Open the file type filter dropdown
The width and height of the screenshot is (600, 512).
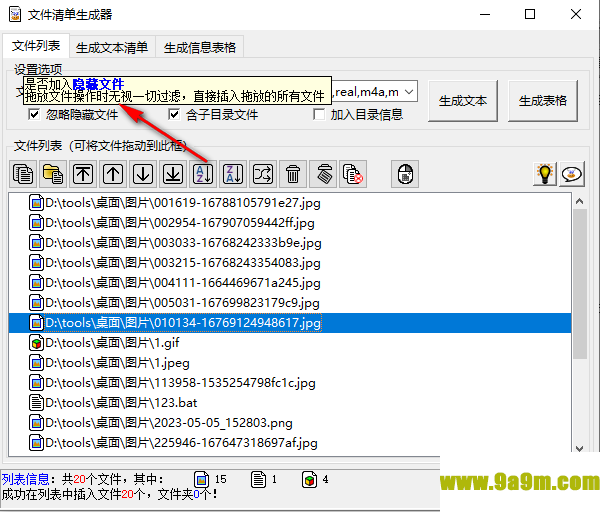(409, 92)
